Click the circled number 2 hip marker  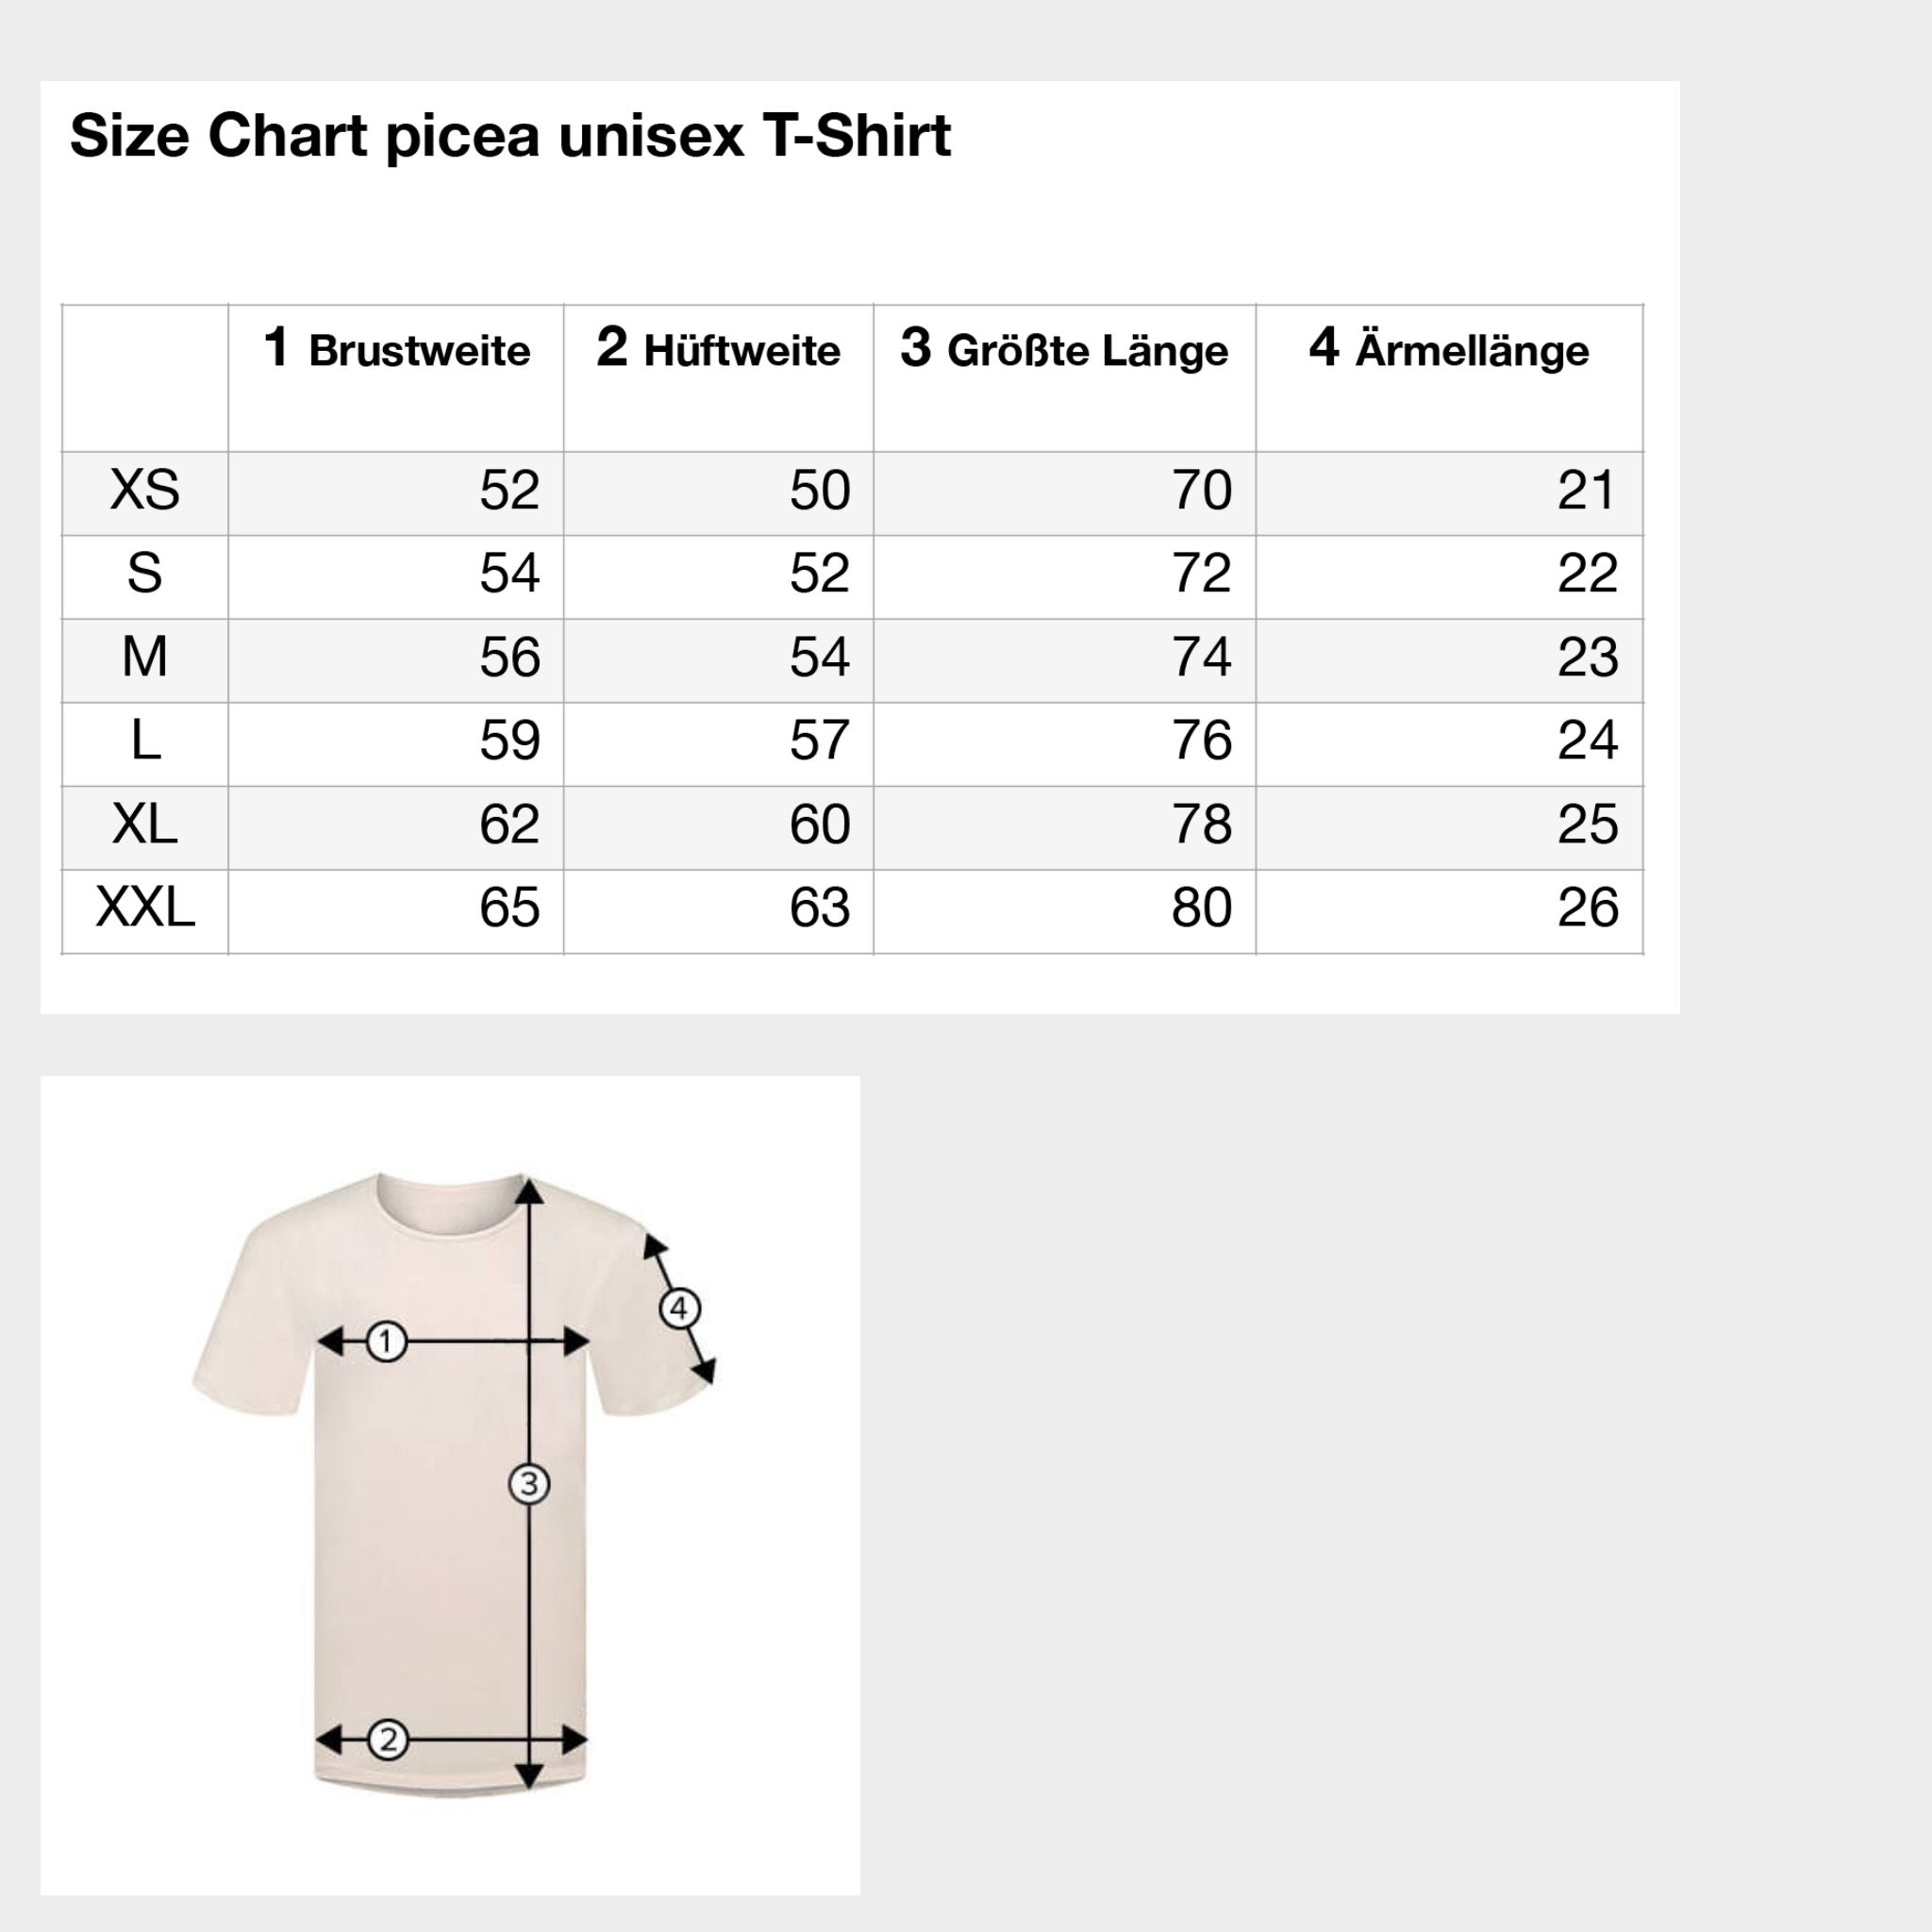coord(387,1740)
